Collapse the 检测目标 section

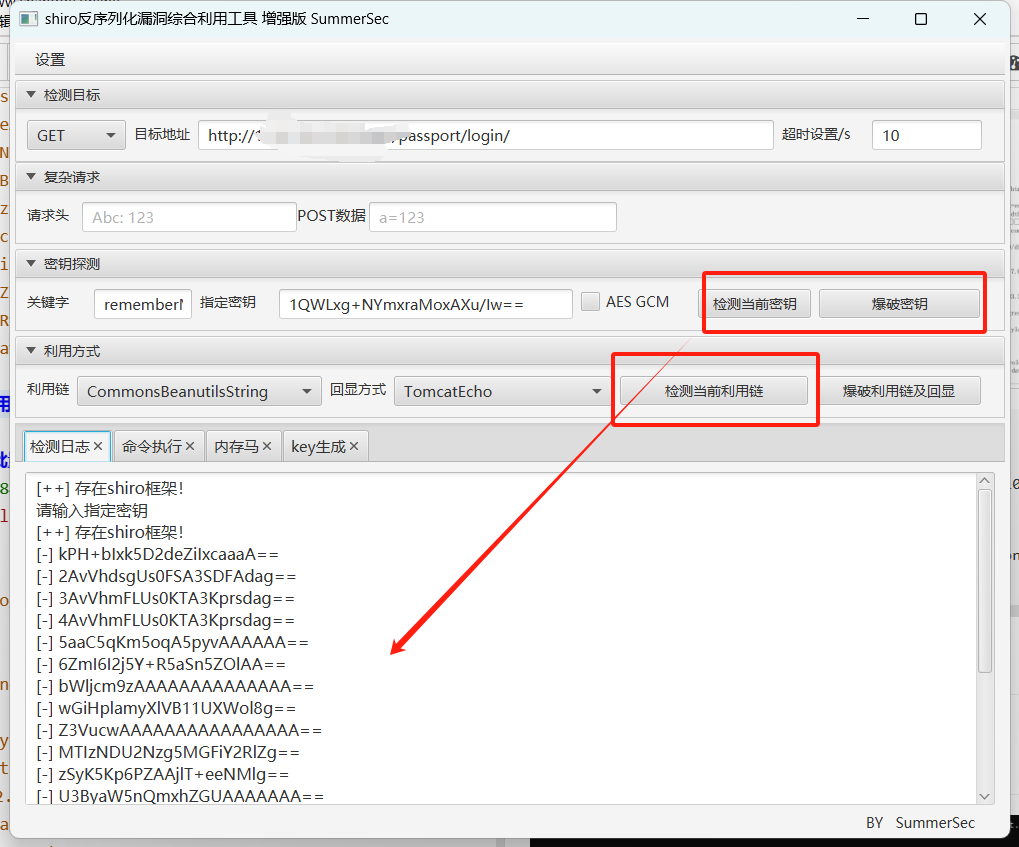click(x=31, y=95)
